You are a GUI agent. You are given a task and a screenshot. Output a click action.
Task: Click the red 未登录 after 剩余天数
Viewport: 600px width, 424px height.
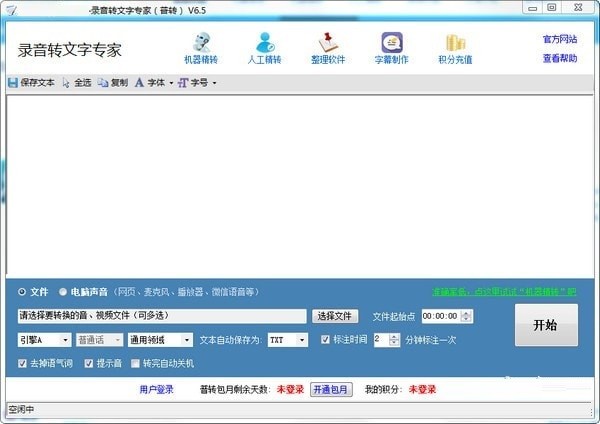click(290, 390)
